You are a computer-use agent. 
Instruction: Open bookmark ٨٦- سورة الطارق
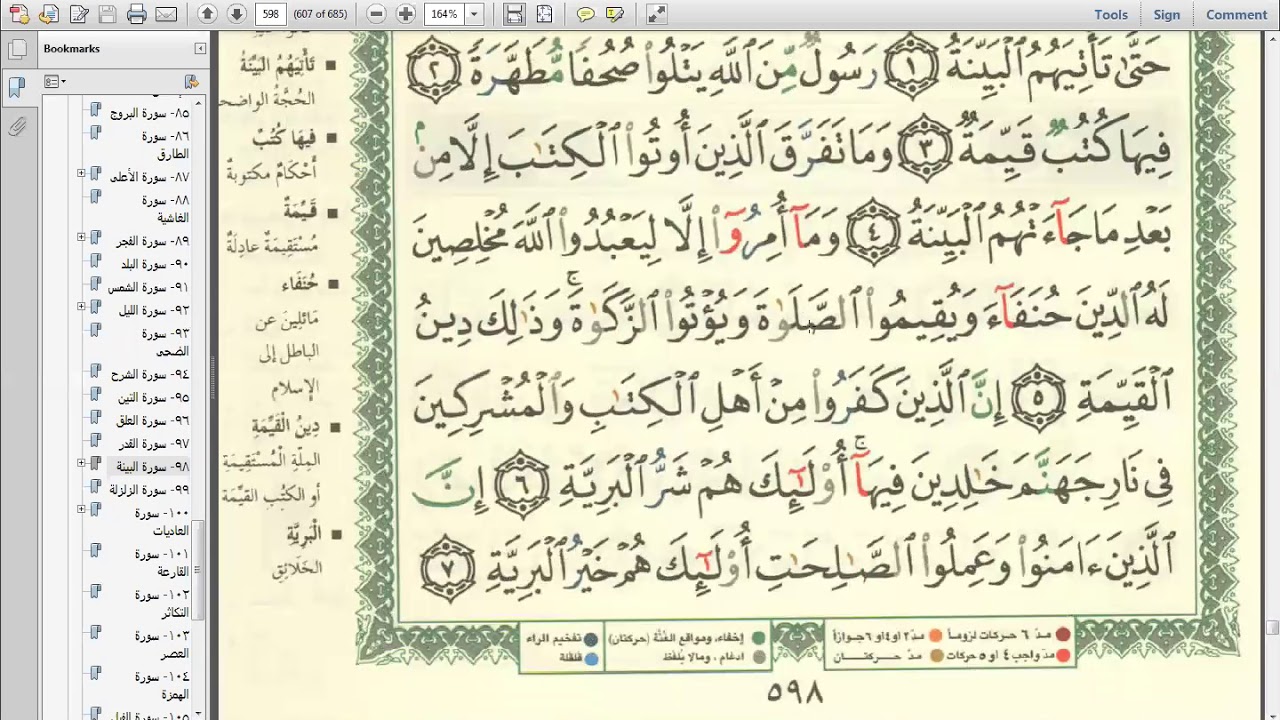click(165, 145)
